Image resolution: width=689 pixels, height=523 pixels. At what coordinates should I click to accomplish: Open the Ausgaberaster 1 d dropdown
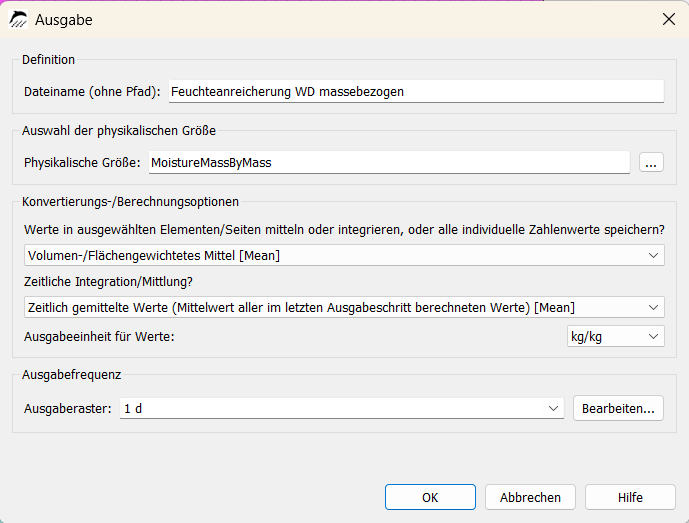341,408
